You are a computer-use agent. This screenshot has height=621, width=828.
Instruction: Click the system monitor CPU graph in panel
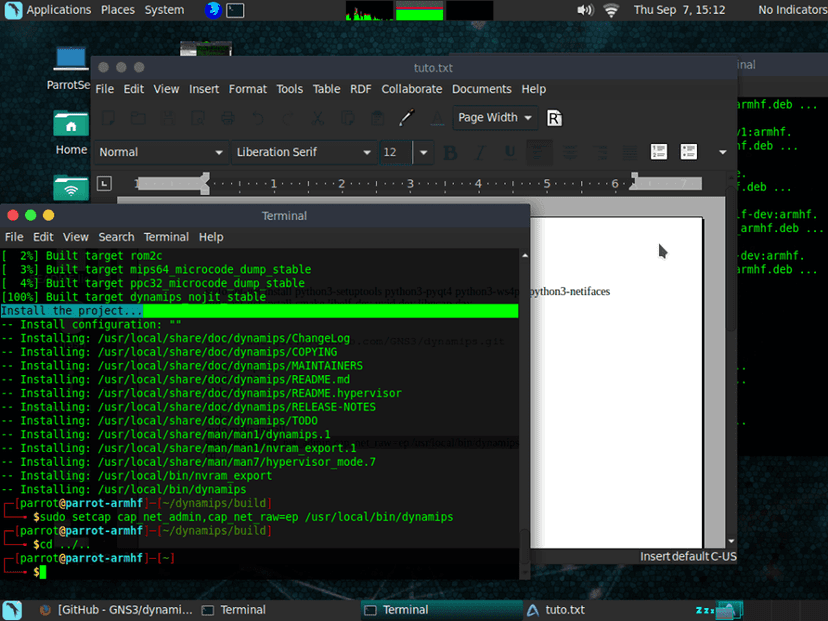tap(370, 11)
